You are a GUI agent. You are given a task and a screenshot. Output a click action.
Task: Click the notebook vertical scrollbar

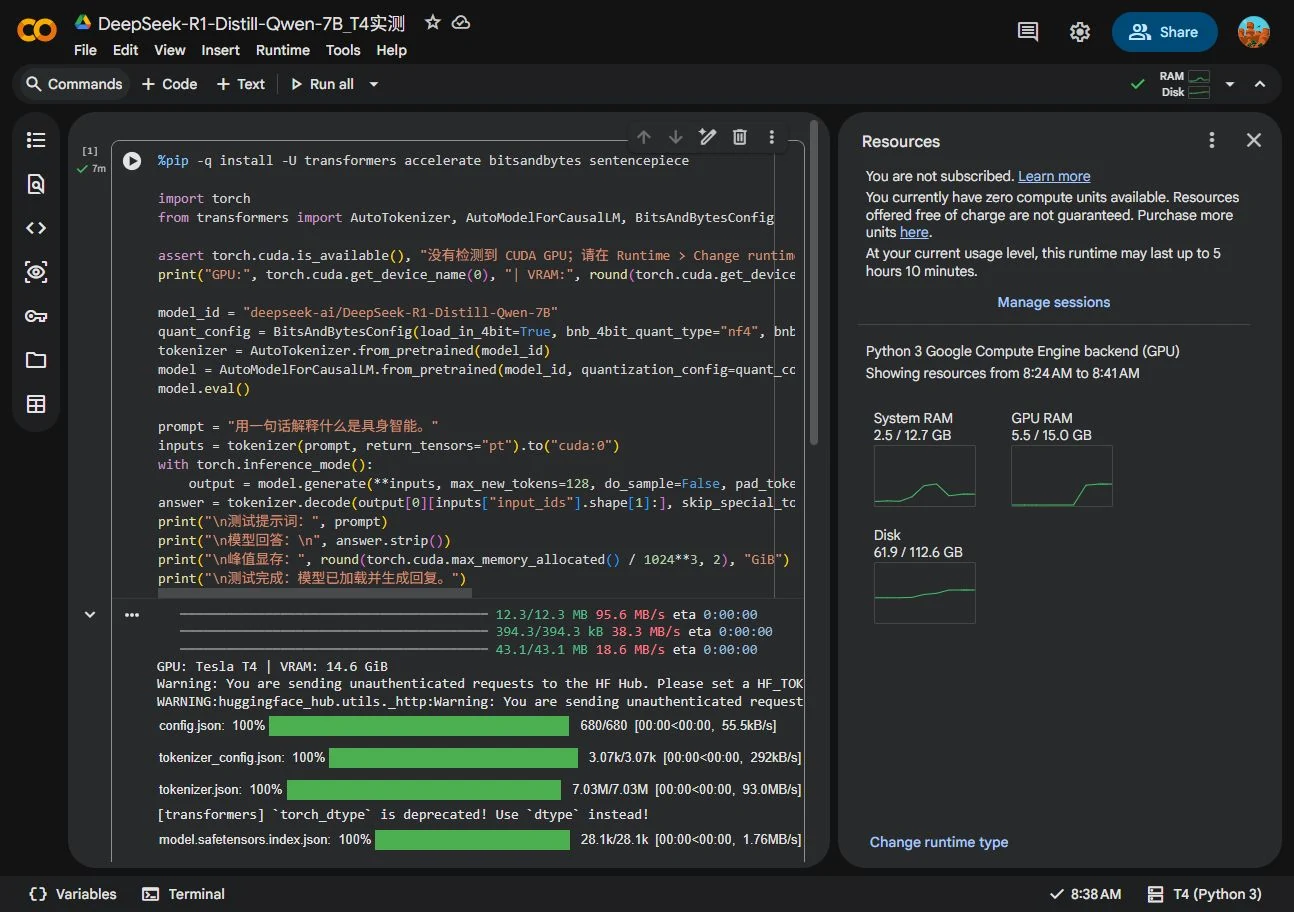pyautogui.click(x=814, y=282)
